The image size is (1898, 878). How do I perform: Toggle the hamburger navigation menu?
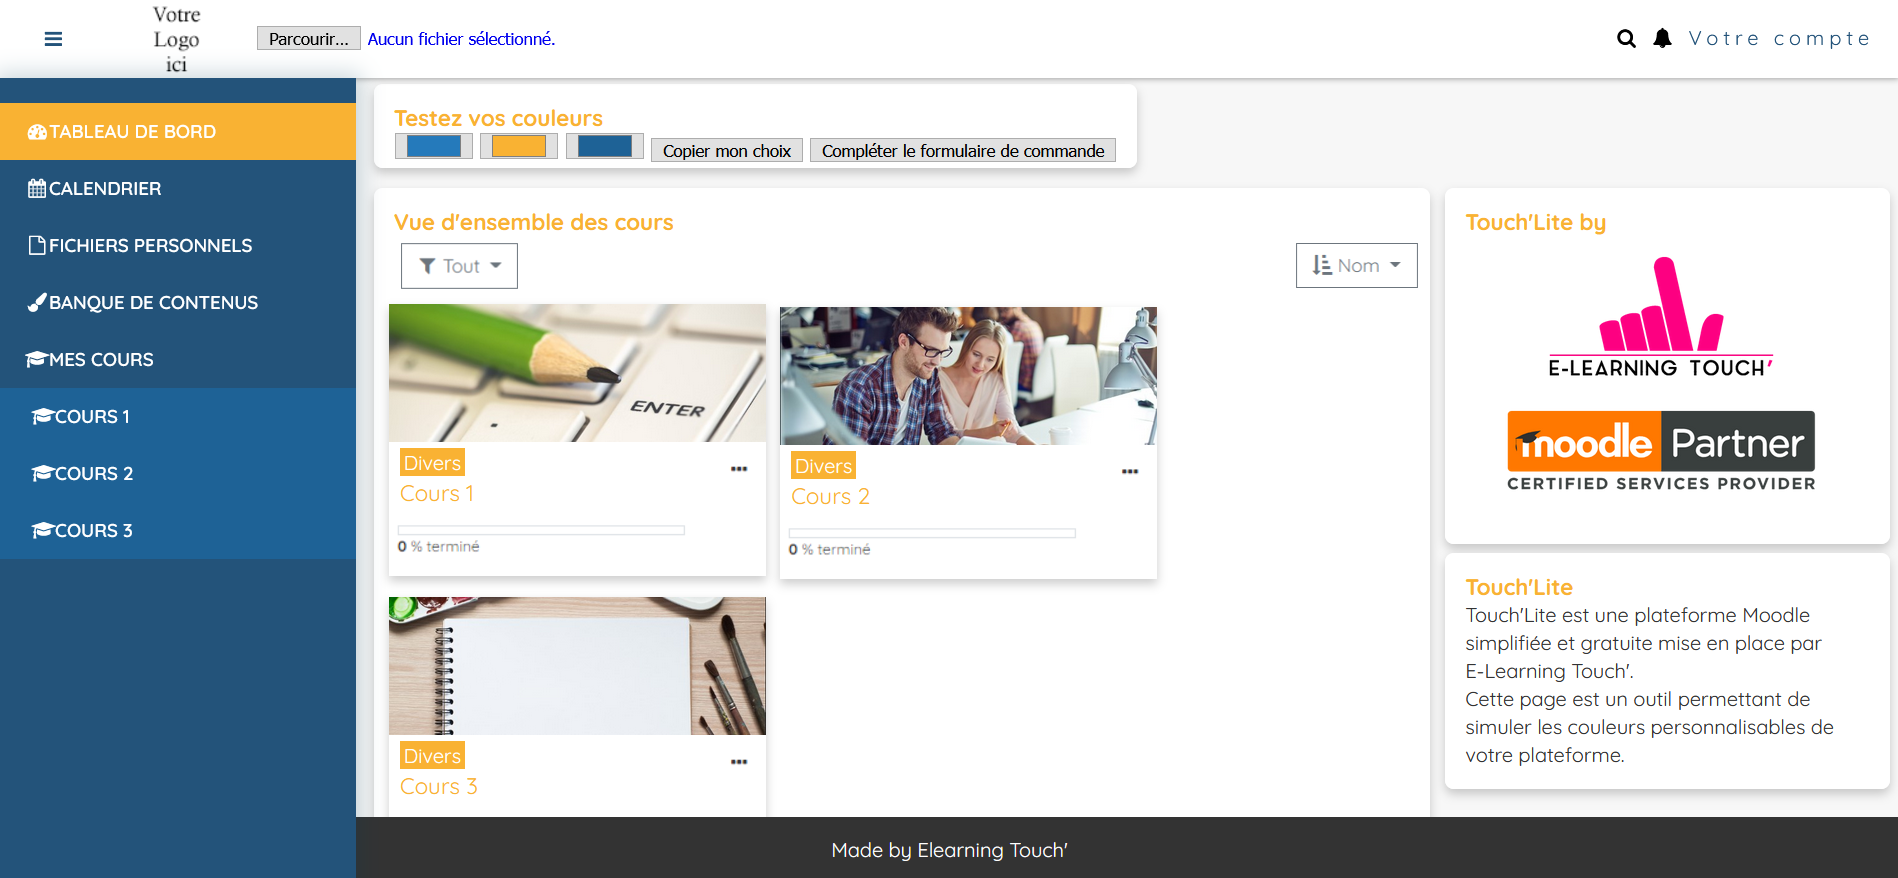click(x=54, y=39)
